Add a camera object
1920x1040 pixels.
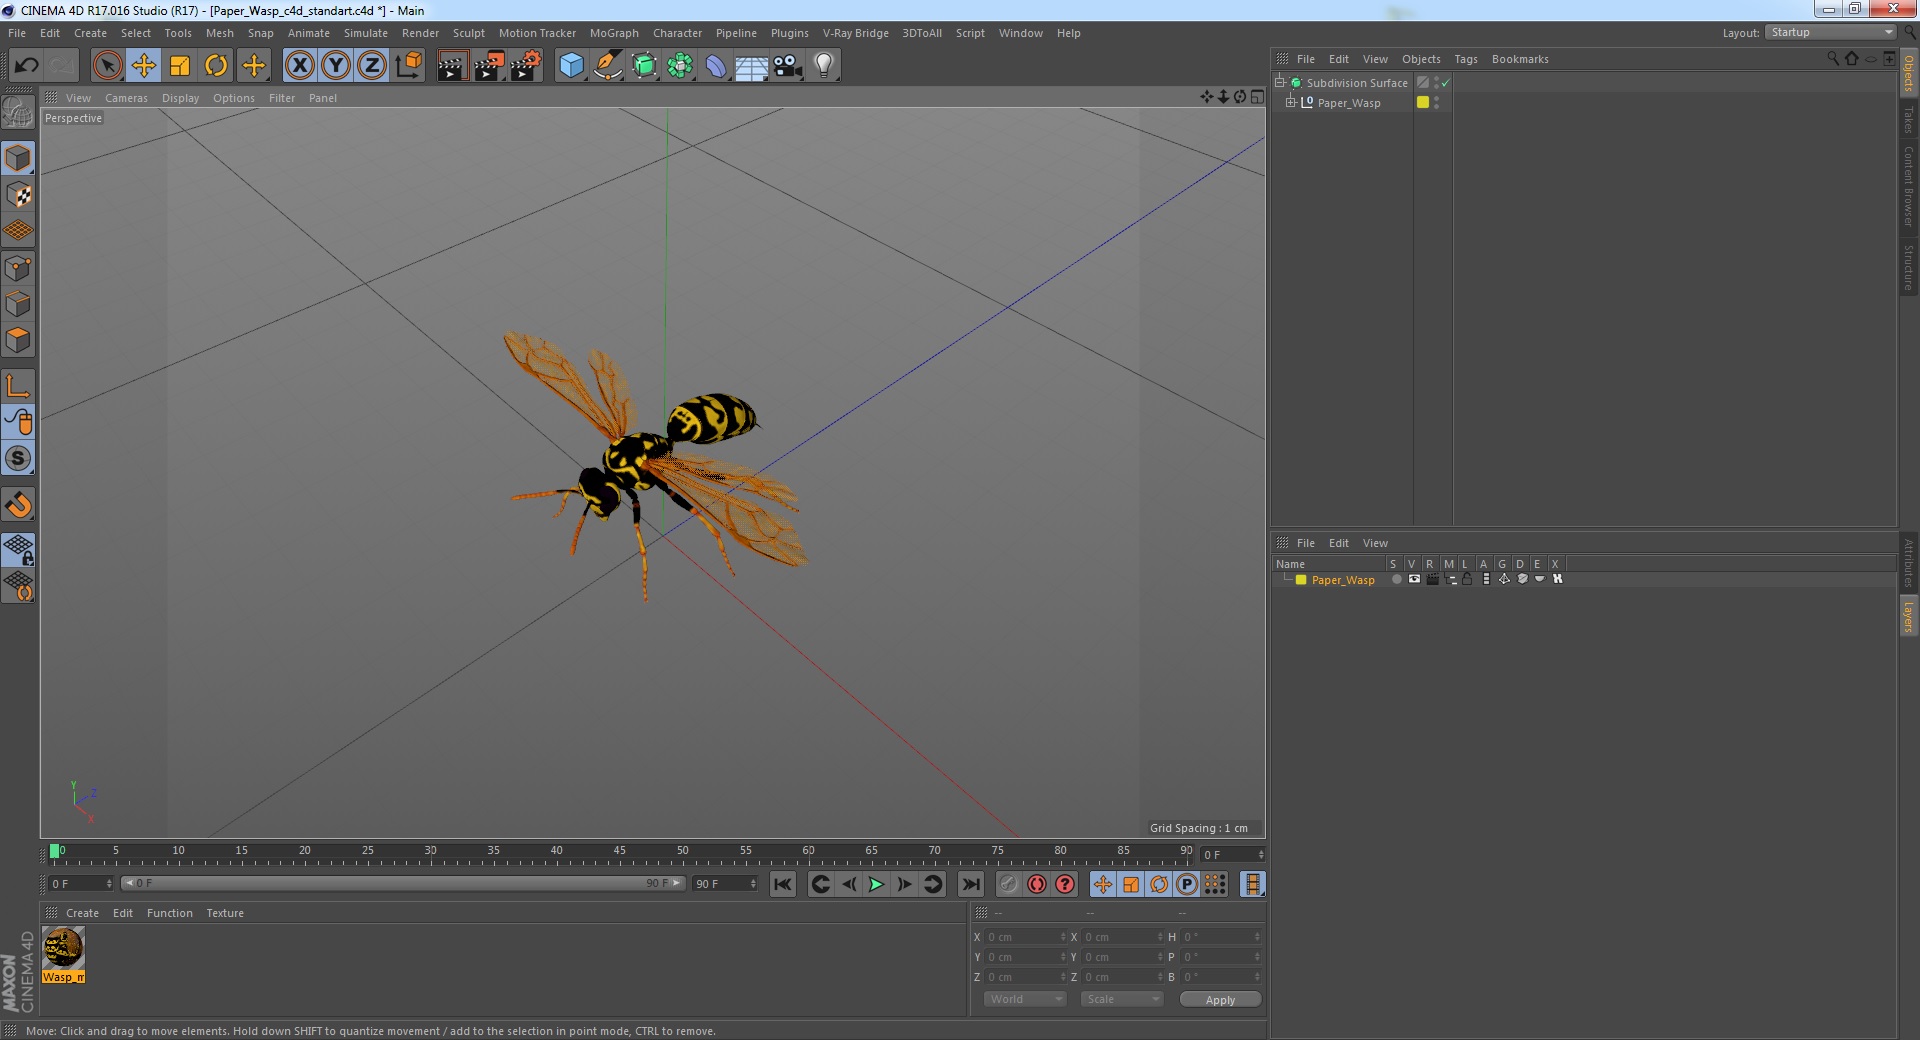[x=787, y=66]
